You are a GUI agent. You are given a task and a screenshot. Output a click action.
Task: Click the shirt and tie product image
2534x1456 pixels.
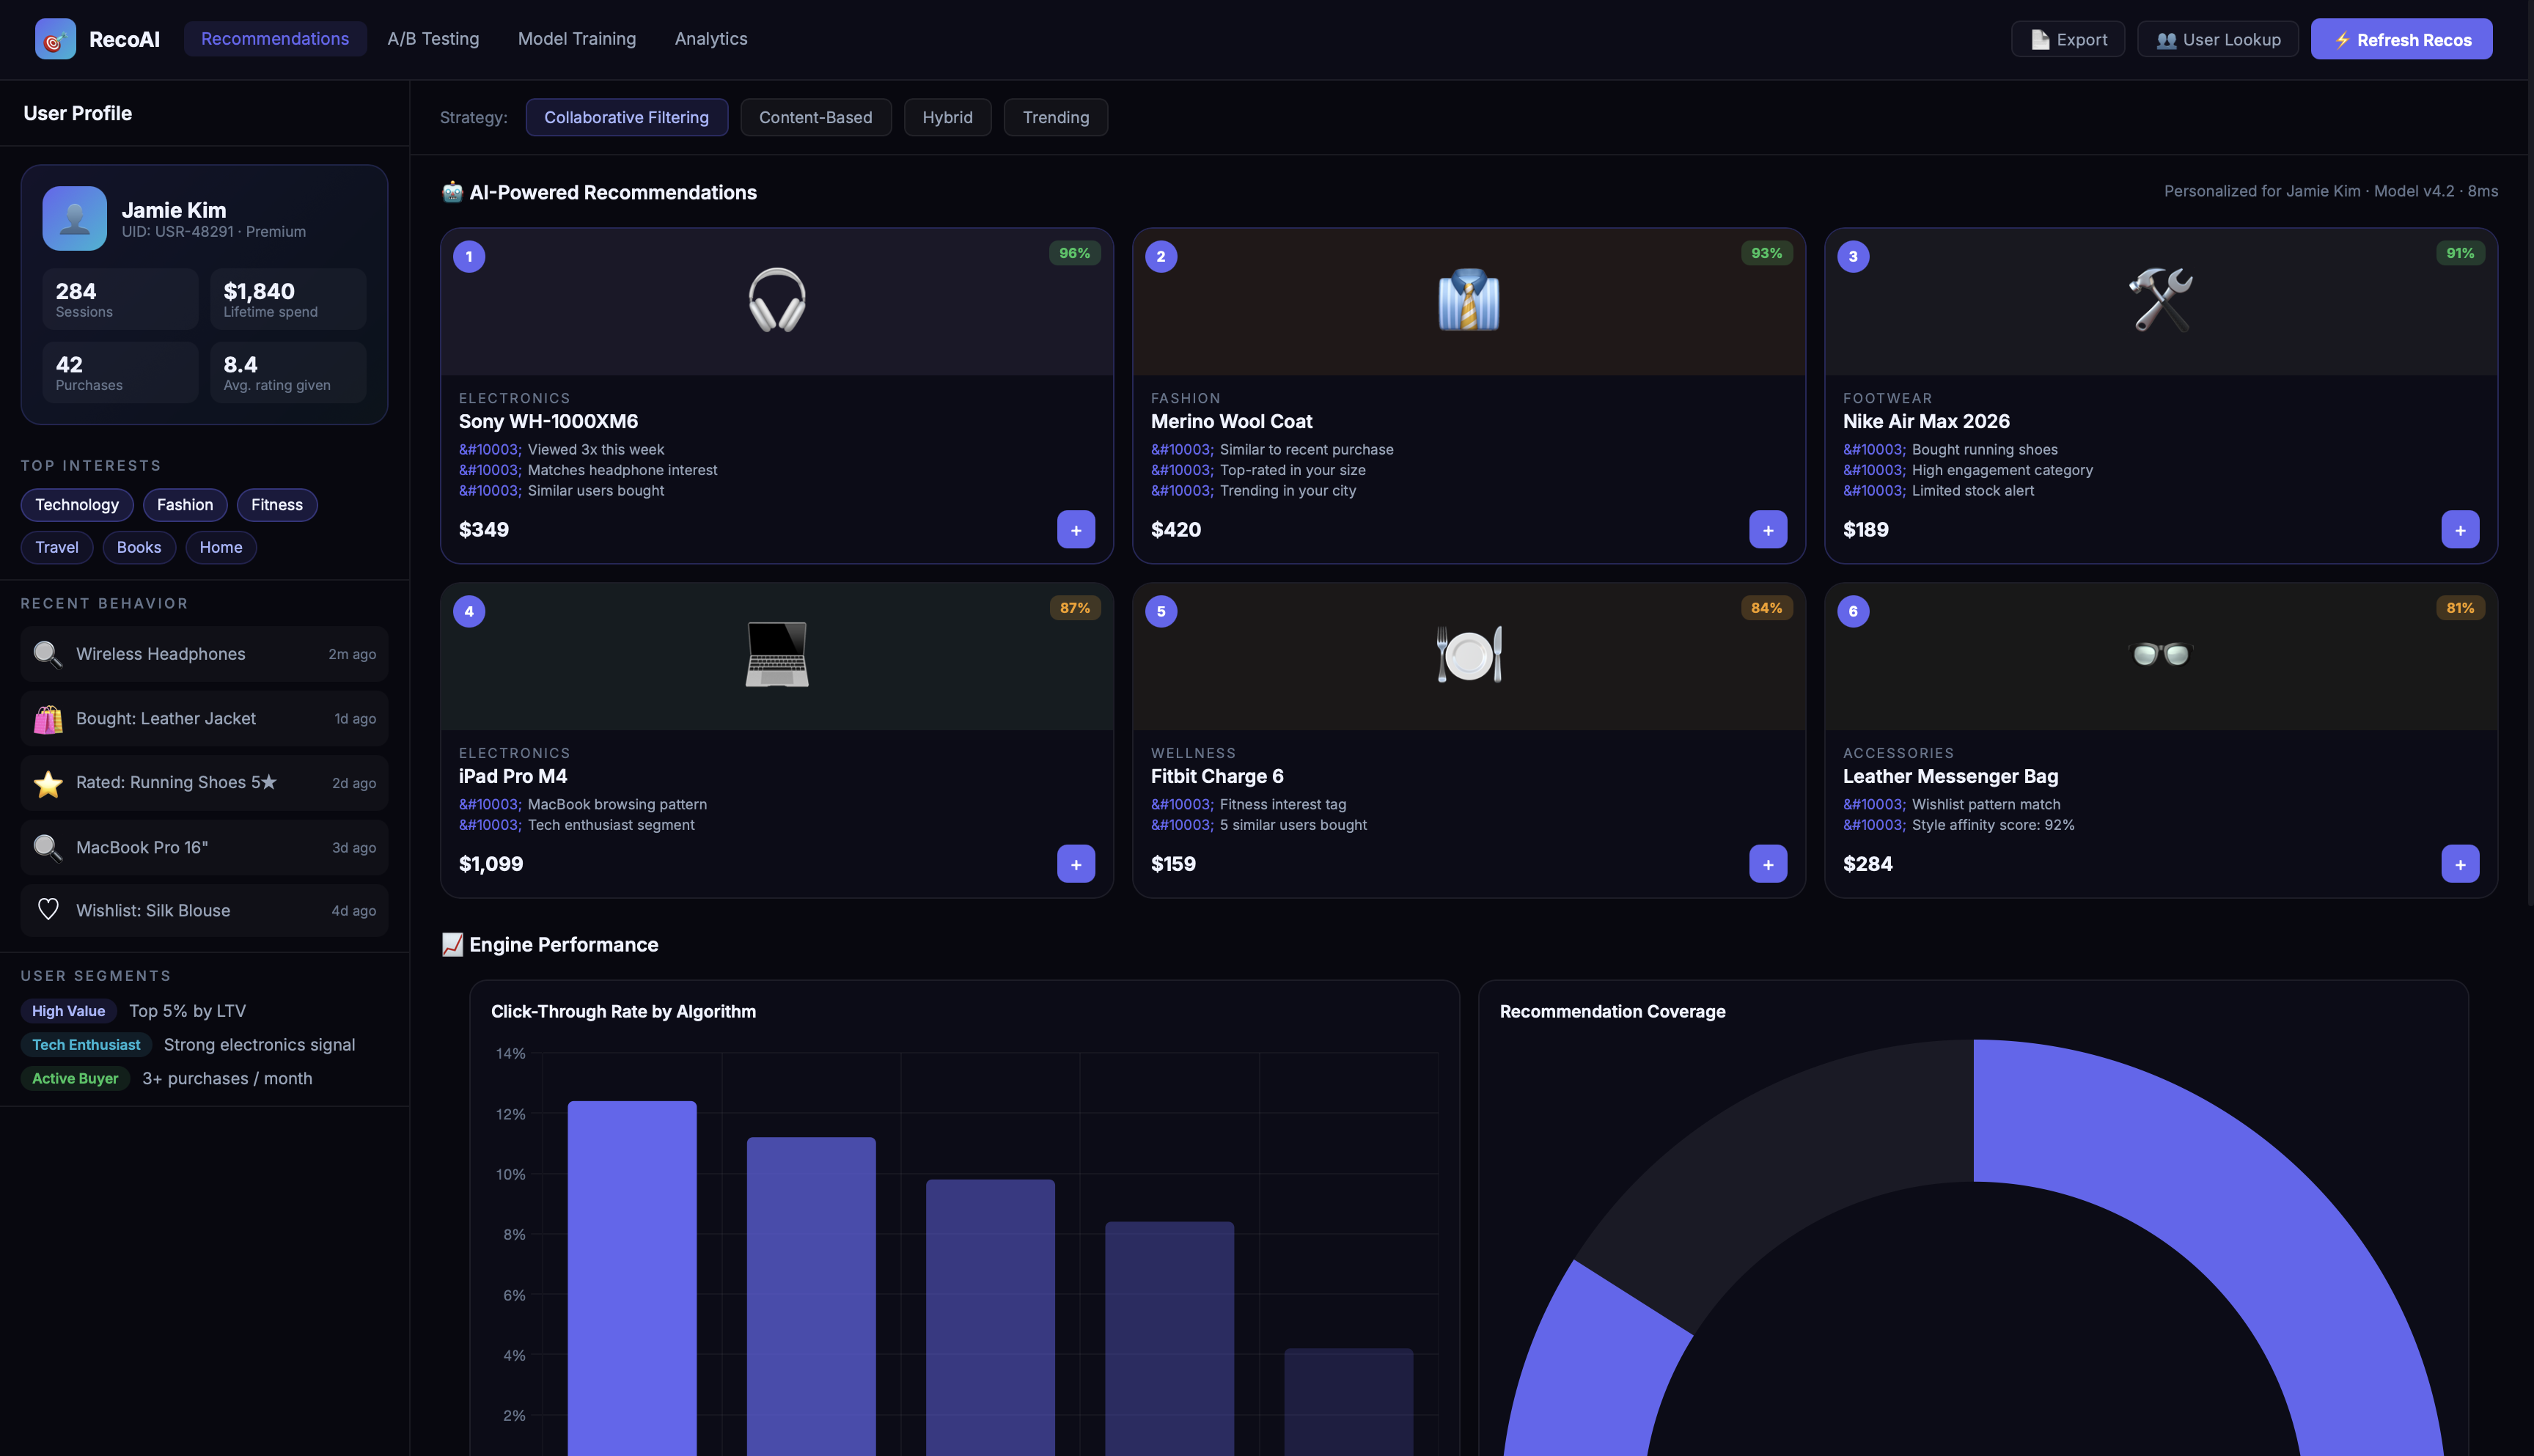point(1468,300)
